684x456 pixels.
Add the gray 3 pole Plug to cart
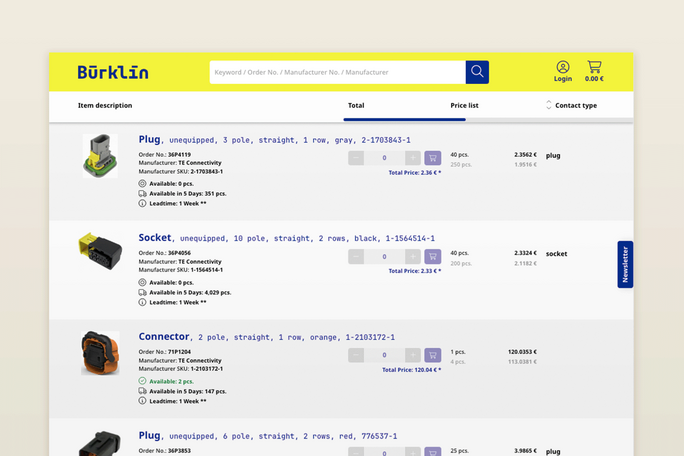click(x=432, y=158)
